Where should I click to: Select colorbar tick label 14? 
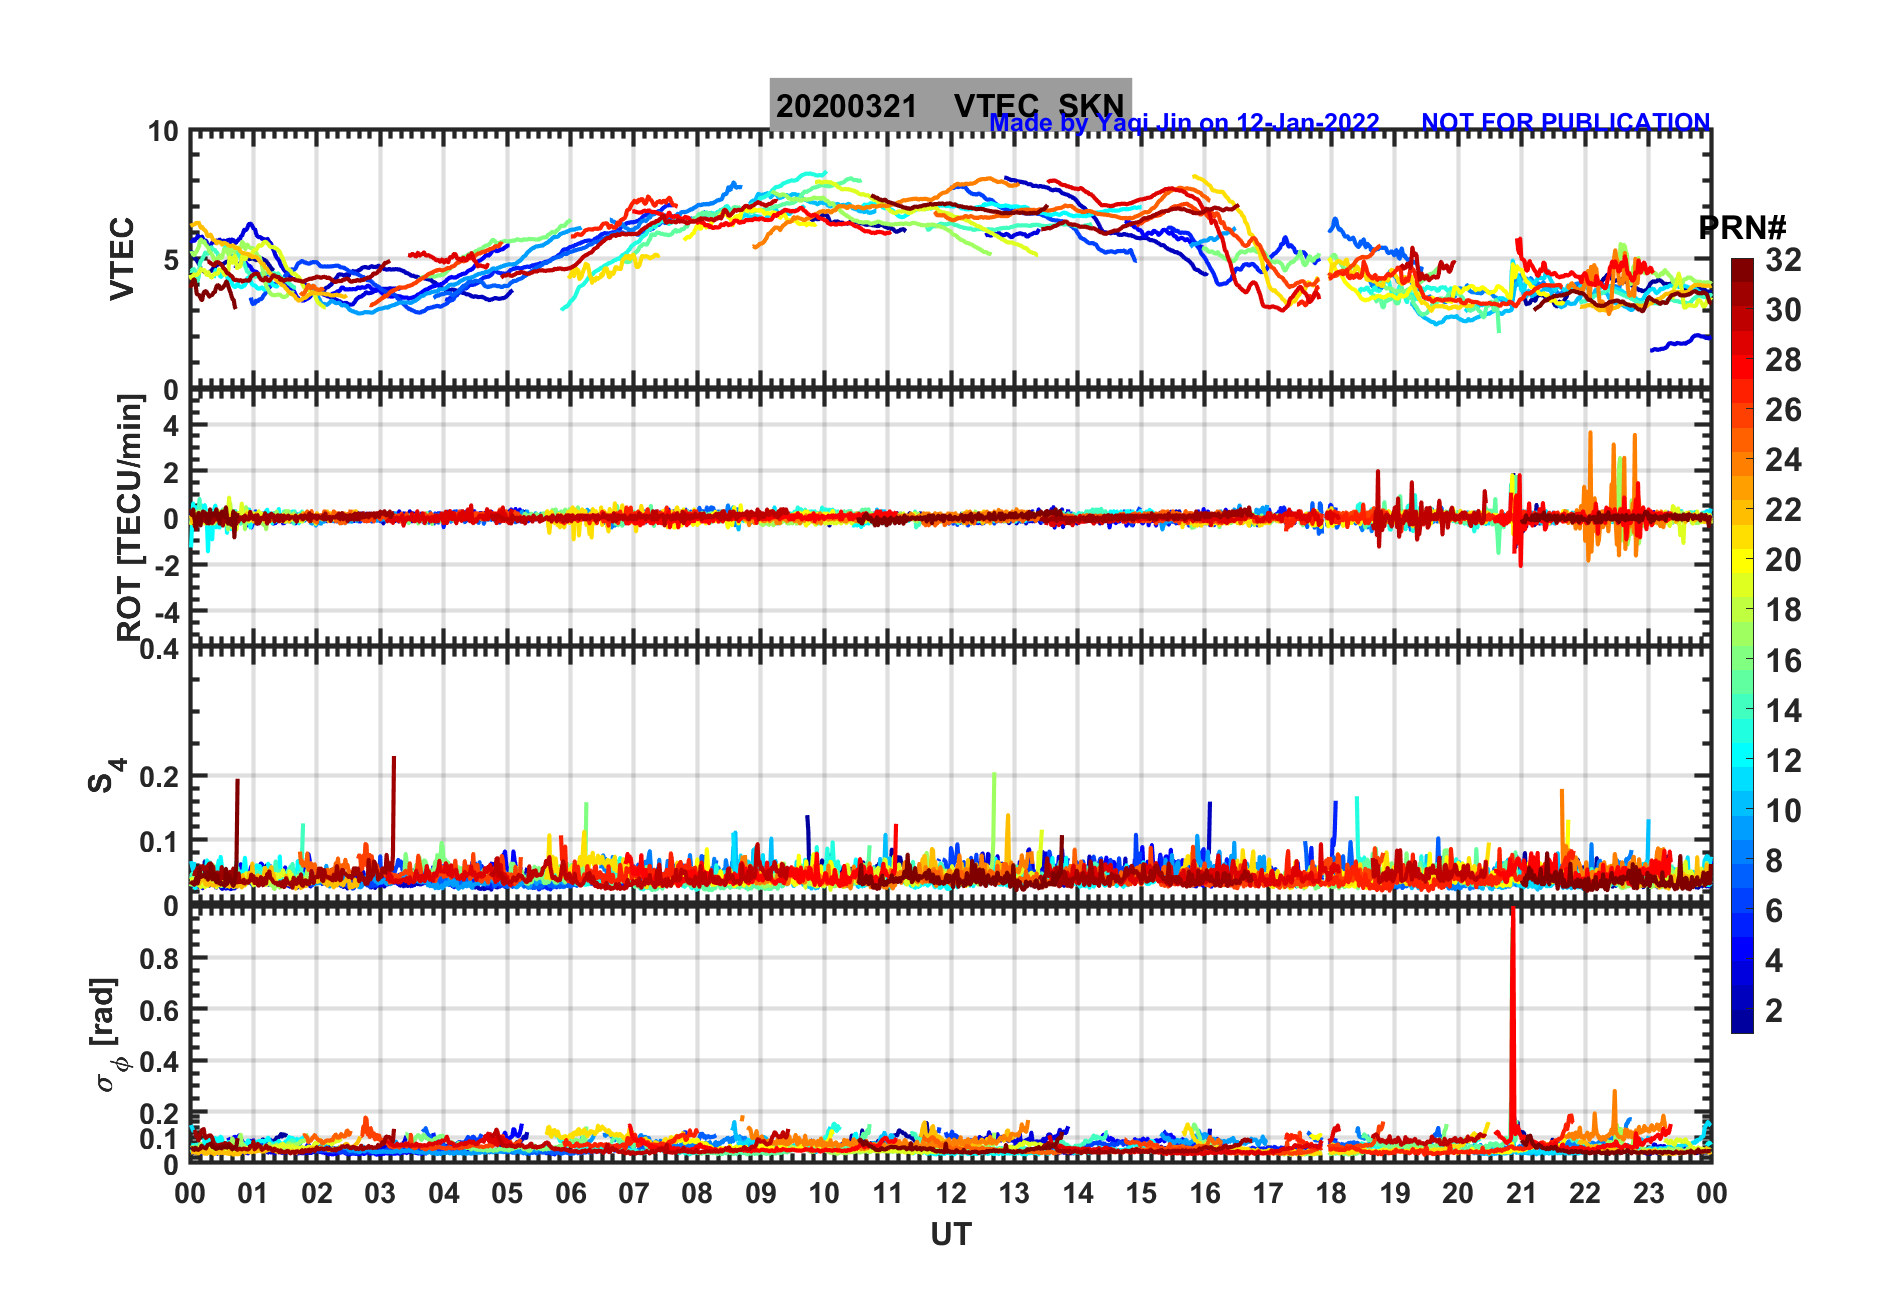1783,711
